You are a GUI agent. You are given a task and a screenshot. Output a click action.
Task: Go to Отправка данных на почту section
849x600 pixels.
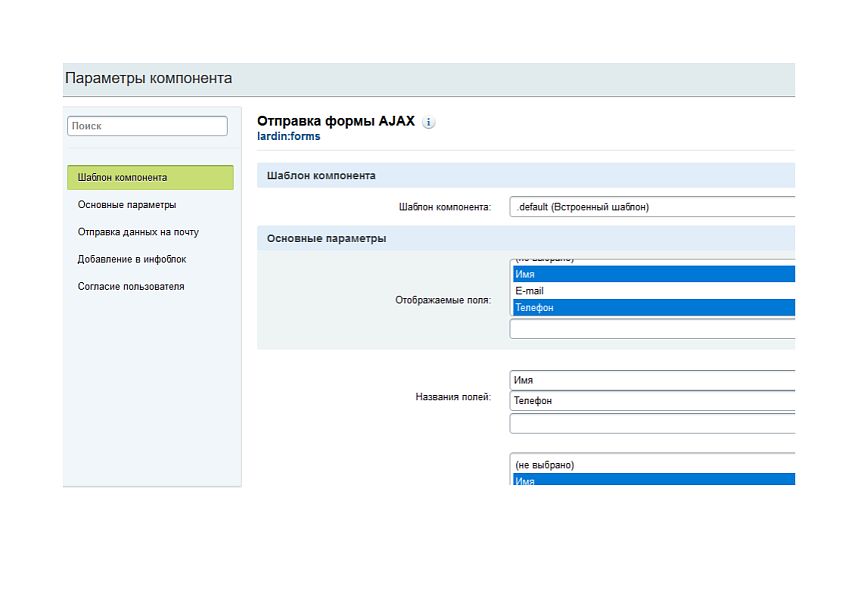click(x=138, y=232)
